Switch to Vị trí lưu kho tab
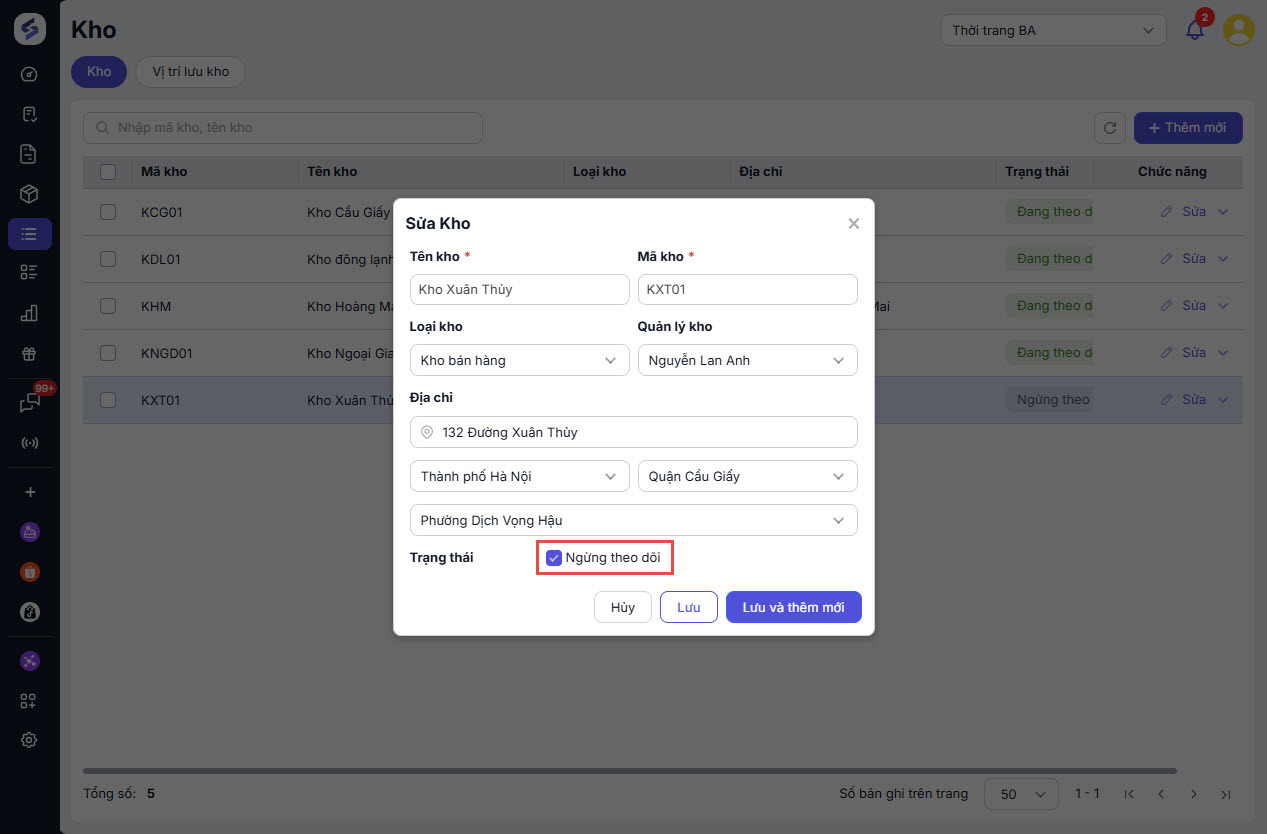 pyautogui.click(x=190, y=72)
